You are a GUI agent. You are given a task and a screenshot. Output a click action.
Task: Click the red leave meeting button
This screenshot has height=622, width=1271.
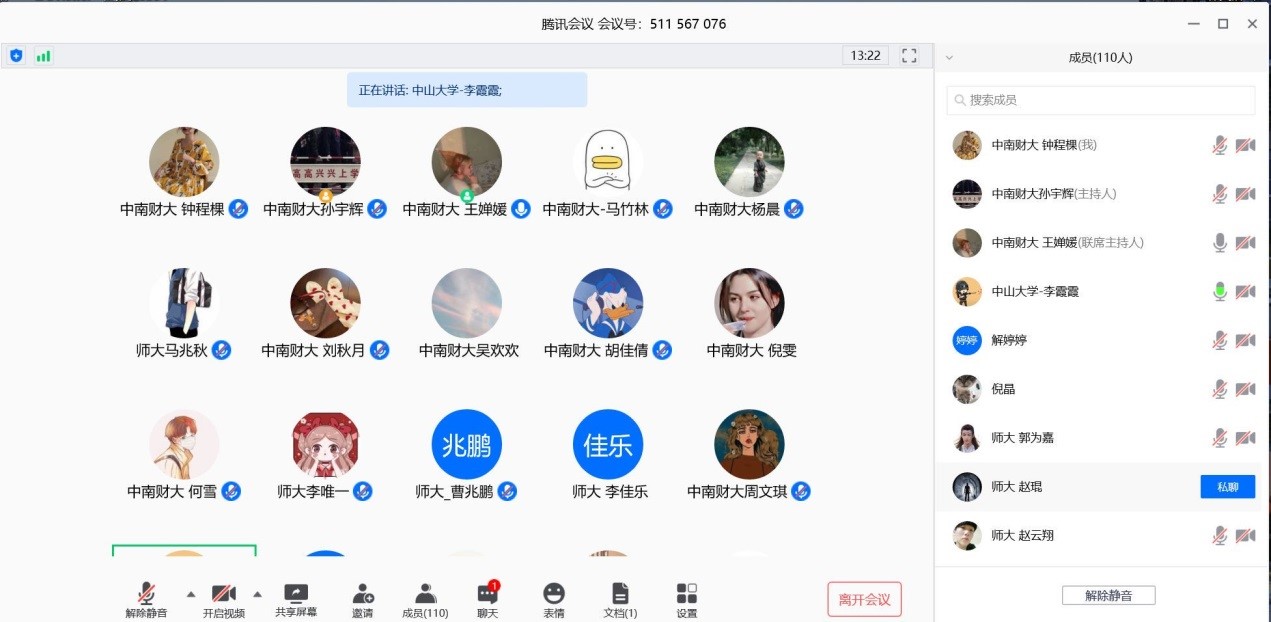click(865, 599)
